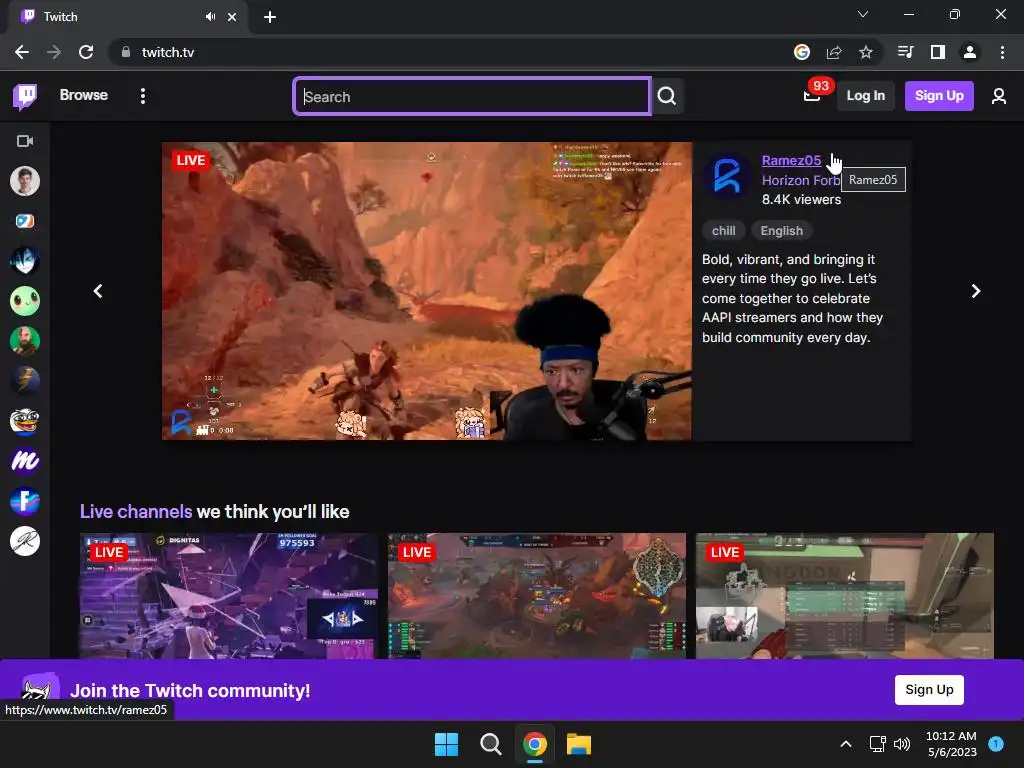Open the tab search dropdown chevron
This screenshot has height=768, width=1024.
coord(863,14)
